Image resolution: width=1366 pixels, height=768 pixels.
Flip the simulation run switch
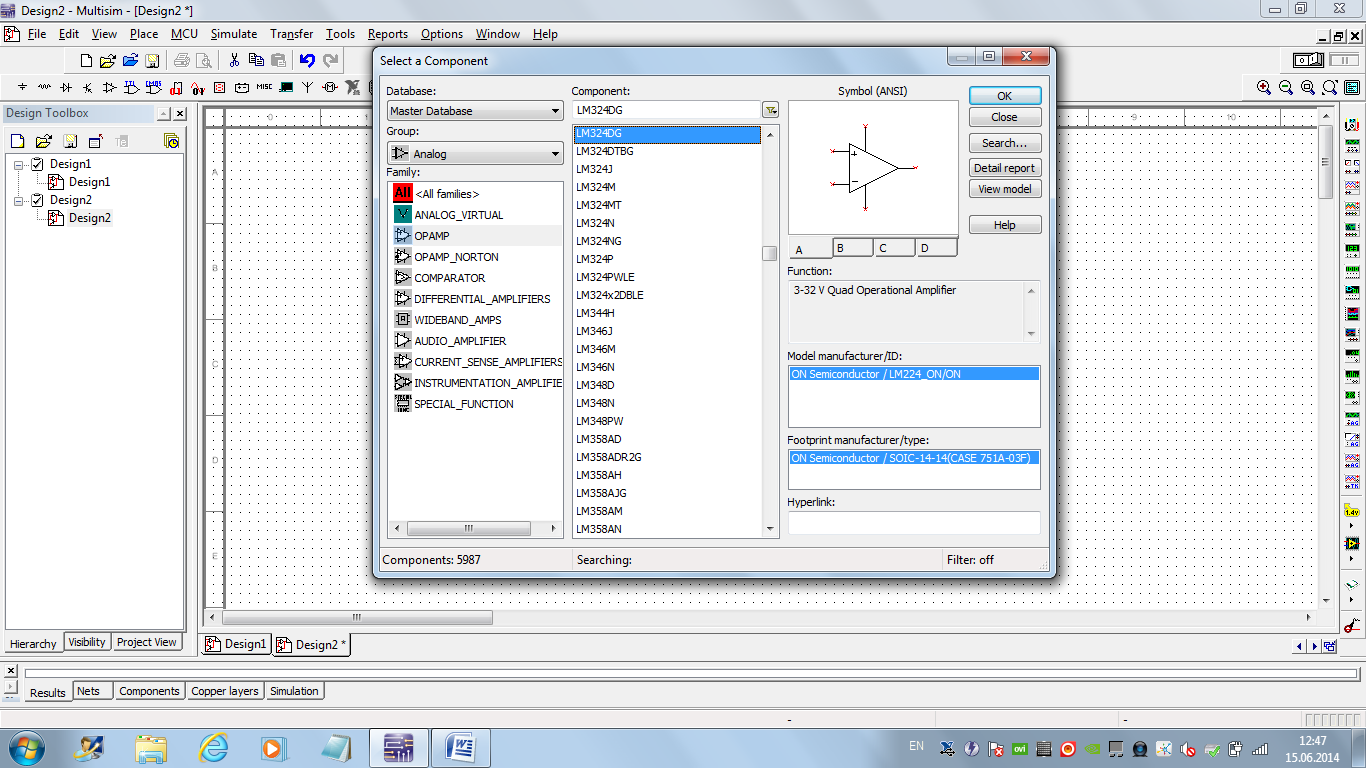click(x=1308, y=61)
